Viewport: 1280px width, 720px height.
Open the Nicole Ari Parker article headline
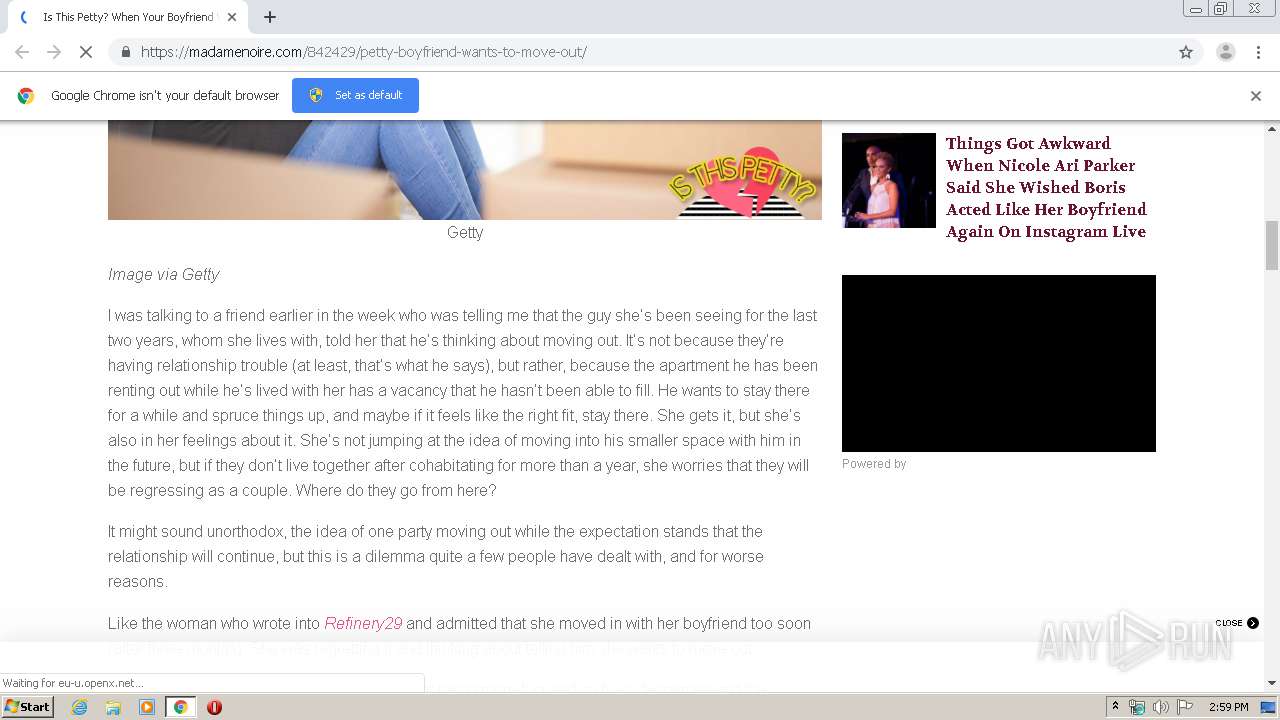[x=1046, y=187]
